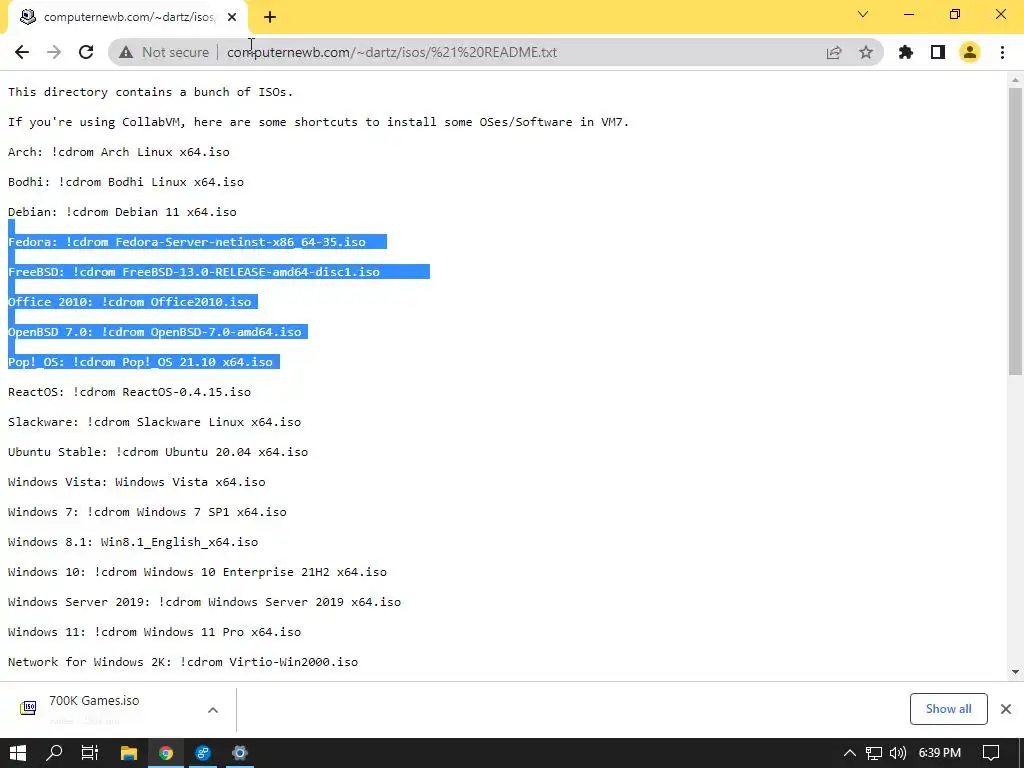
Task: Show all downloads
Action: (x=948, y=709)
